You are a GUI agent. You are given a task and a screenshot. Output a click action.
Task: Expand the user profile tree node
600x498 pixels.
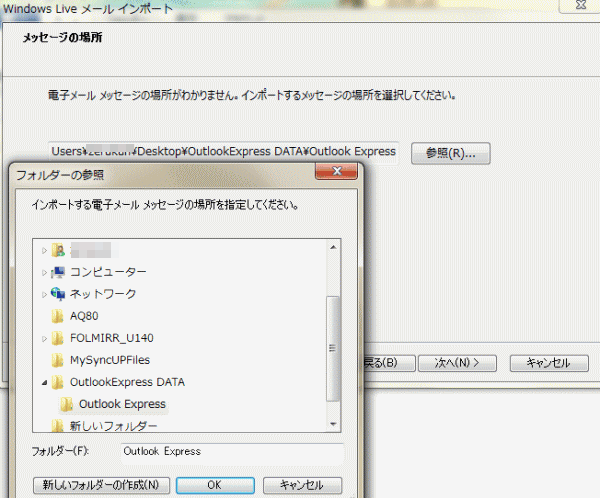tap(44, 251)
